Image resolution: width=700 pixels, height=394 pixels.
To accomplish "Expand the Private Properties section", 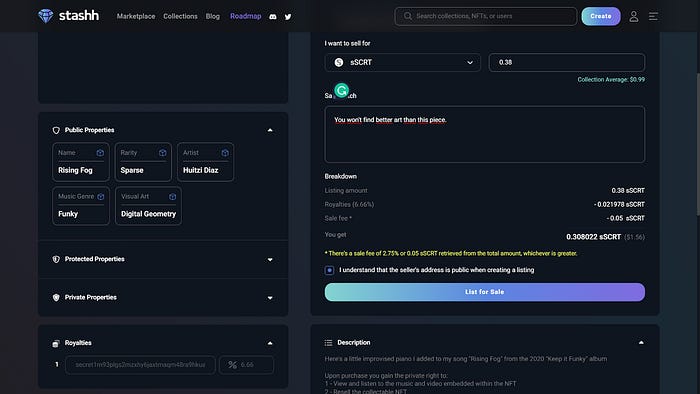I will (x=270, y=298).
